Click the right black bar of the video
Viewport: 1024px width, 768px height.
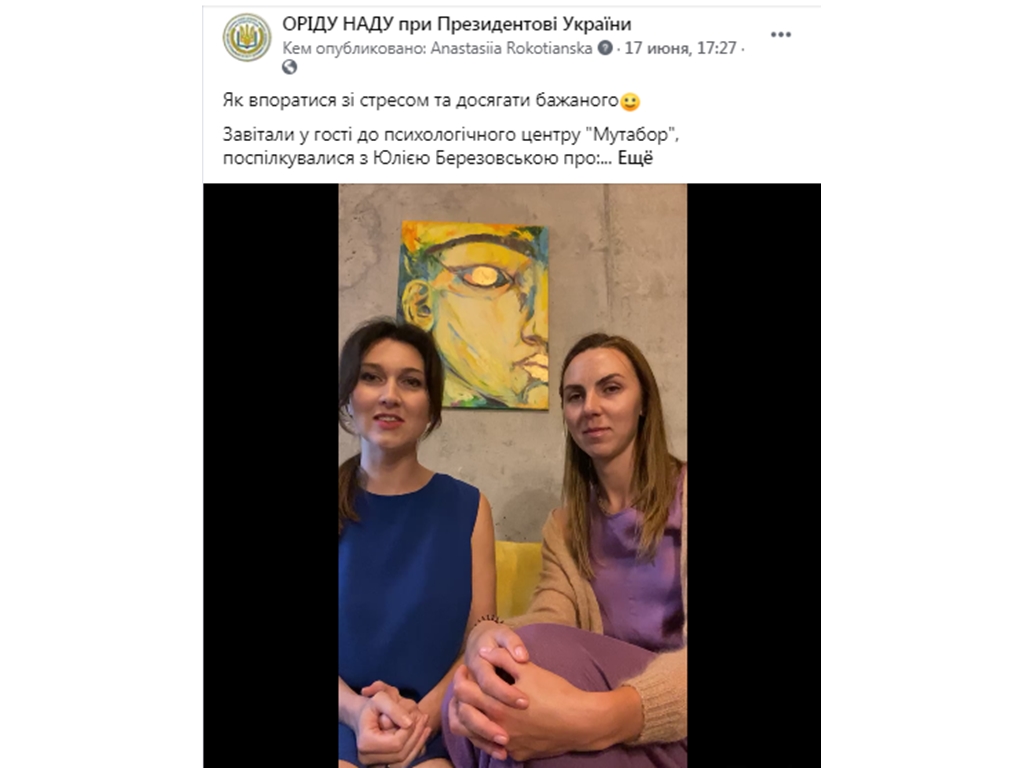(x=754, y=475)
